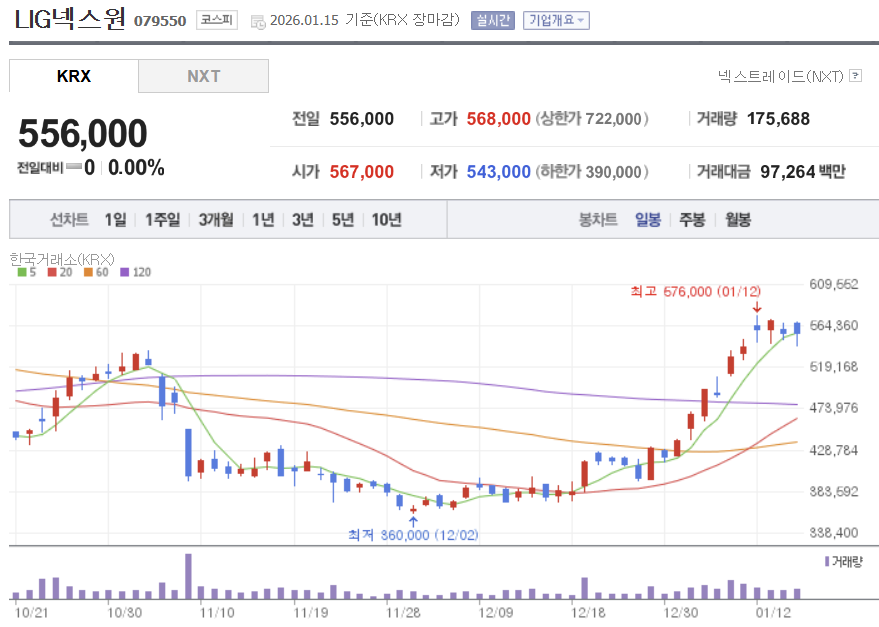Click the 11/10 date axis label

(217, 612)
